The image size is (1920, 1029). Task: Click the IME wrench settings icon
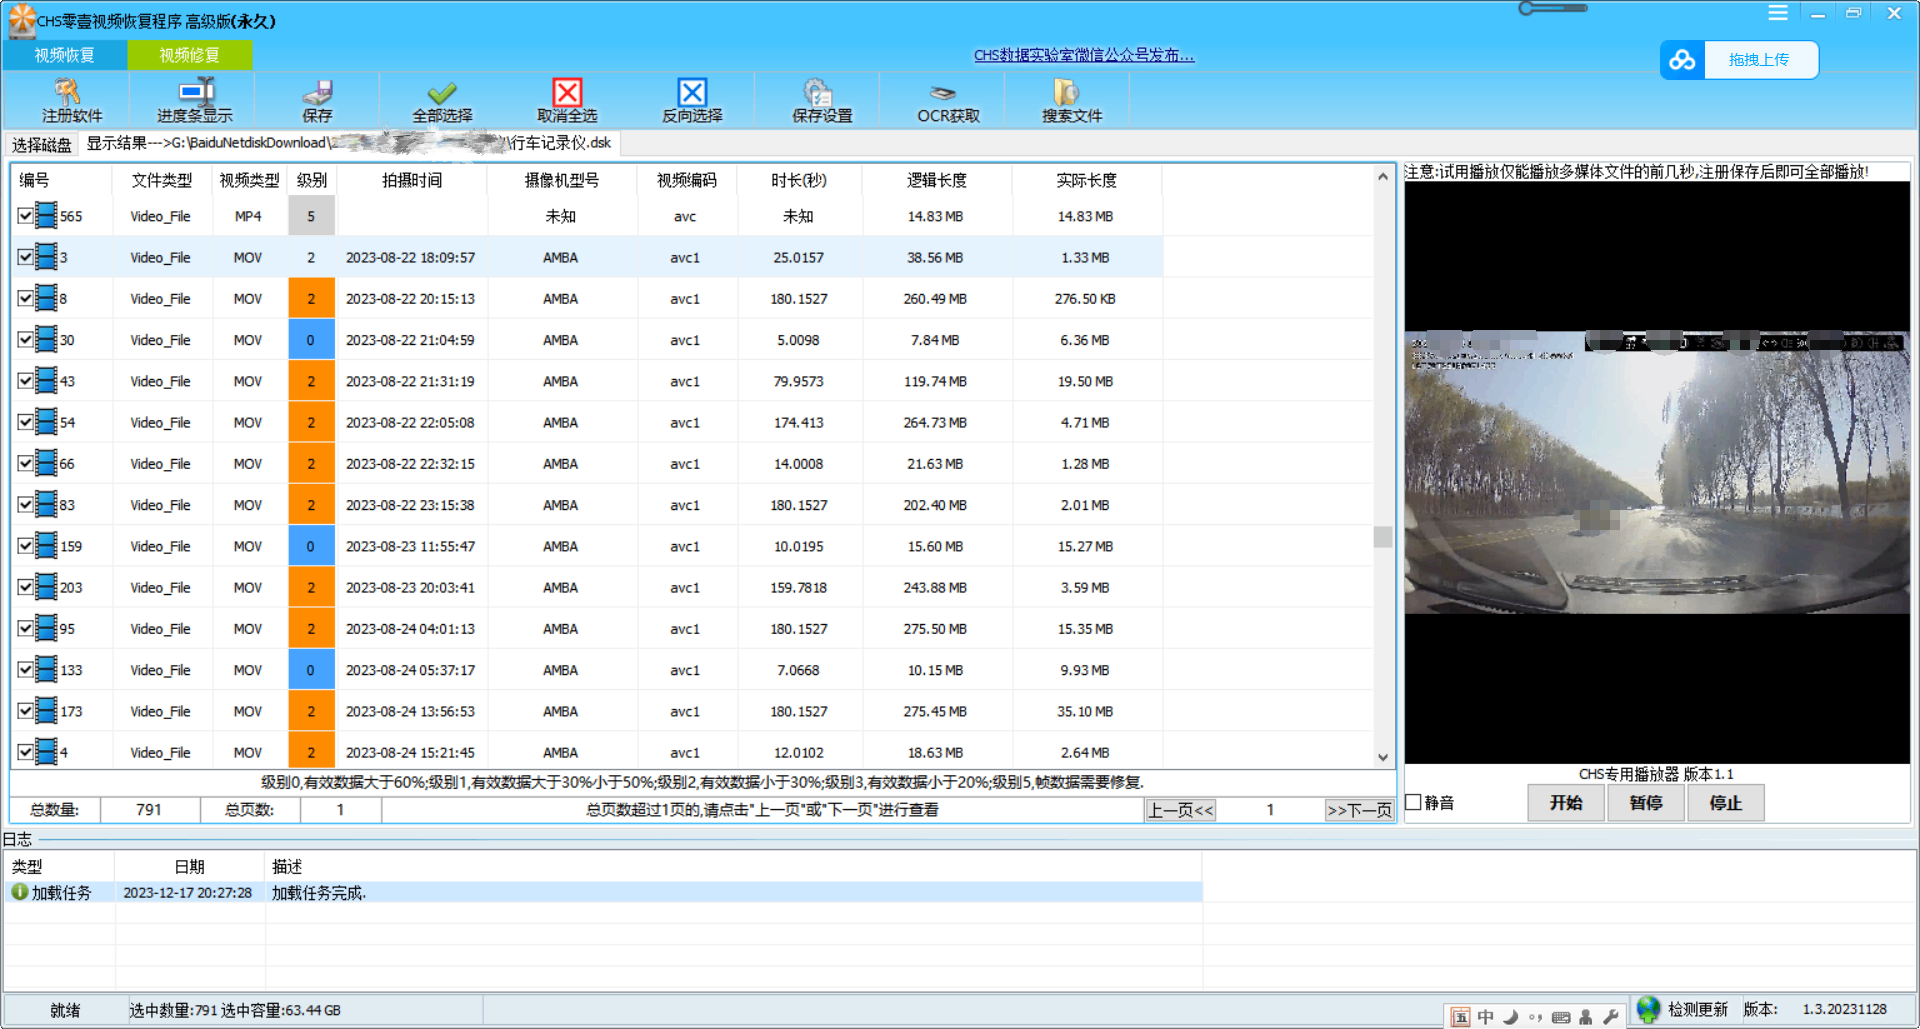1610,1017
